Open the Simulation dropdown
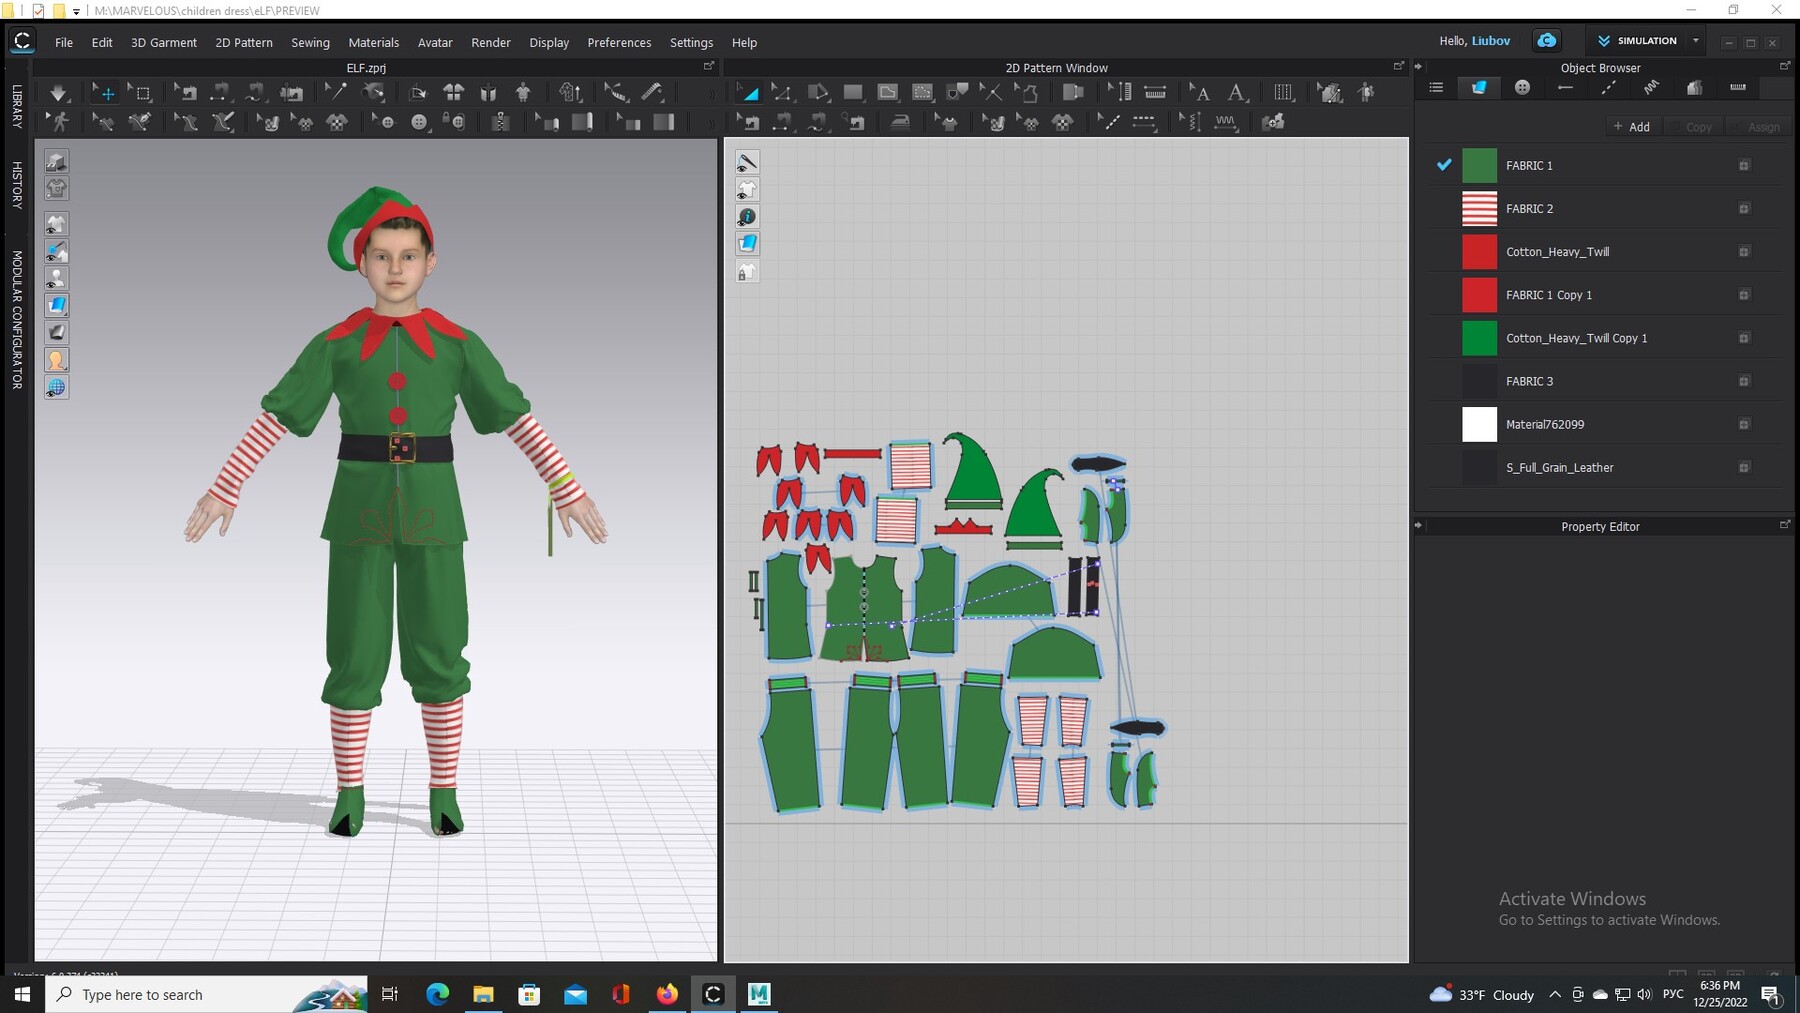Screen dimensions: 1800x1013 (1696, 41)
